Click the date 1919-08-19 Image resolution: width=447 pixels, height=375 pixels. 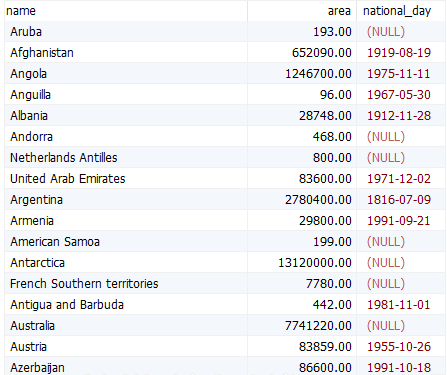click(x=399, y=53)
